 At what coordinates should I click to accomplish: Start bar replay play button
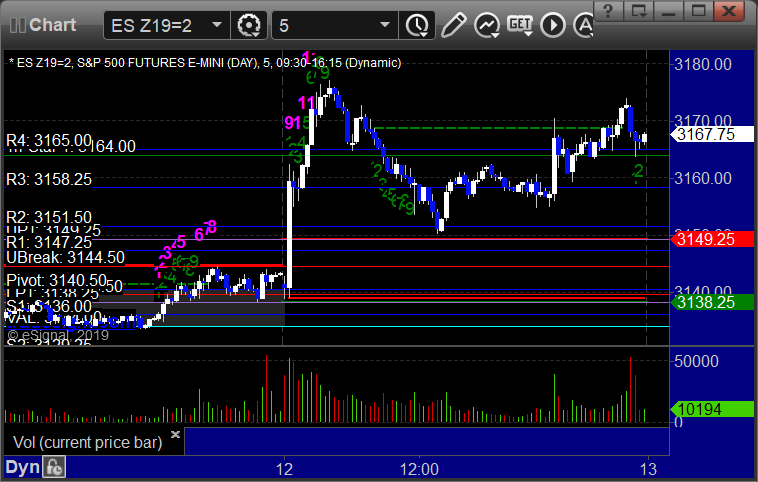tap(553, 25)
